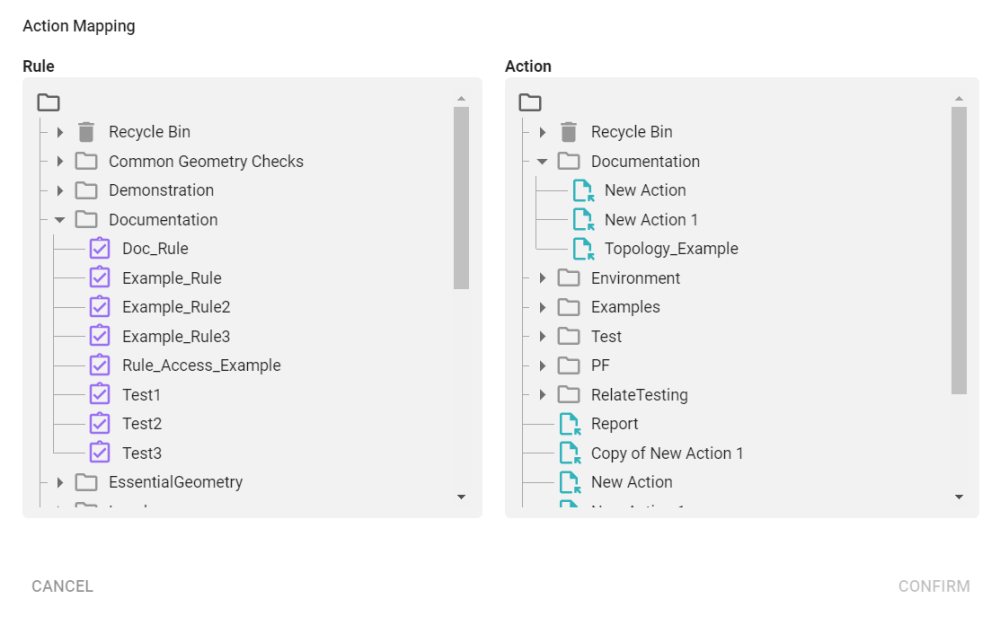1000x625 pixels.
Task: Click the Rule panel scrollbar thumb
Action: (x=461, y=197)
